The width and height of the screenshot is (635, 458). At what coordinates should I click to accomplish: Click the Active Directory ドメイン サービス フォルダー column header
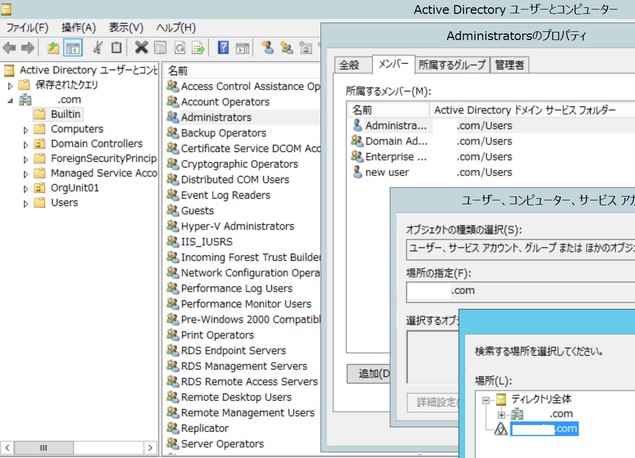pos(532,110)
